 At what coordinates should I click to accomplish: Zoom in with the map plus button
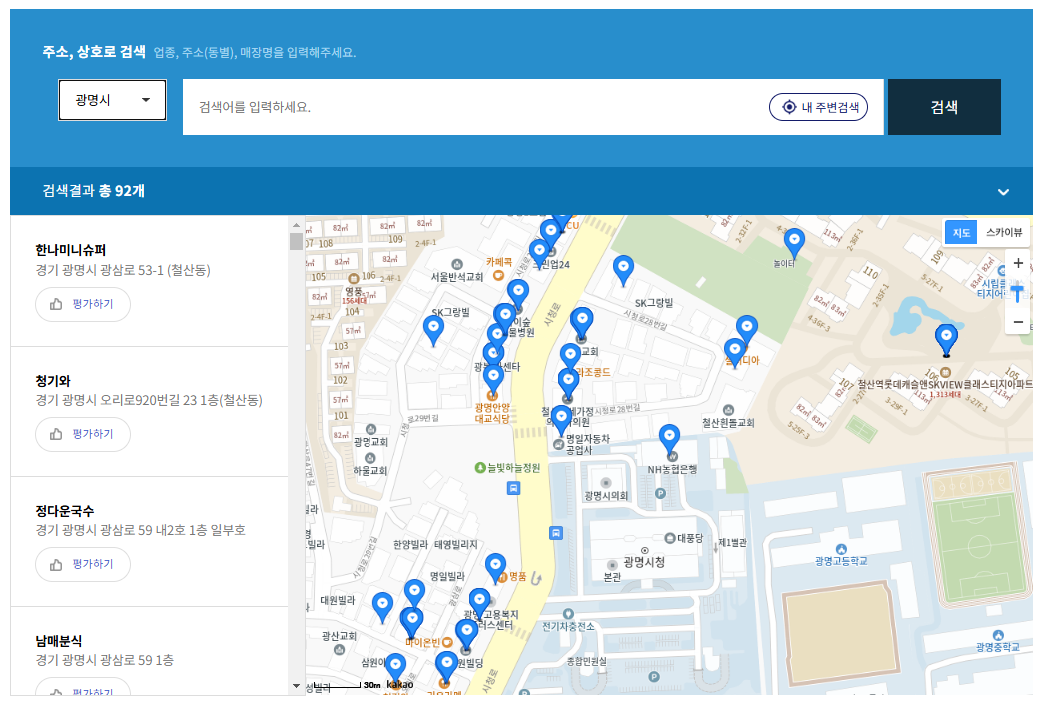coord(1018,263)
